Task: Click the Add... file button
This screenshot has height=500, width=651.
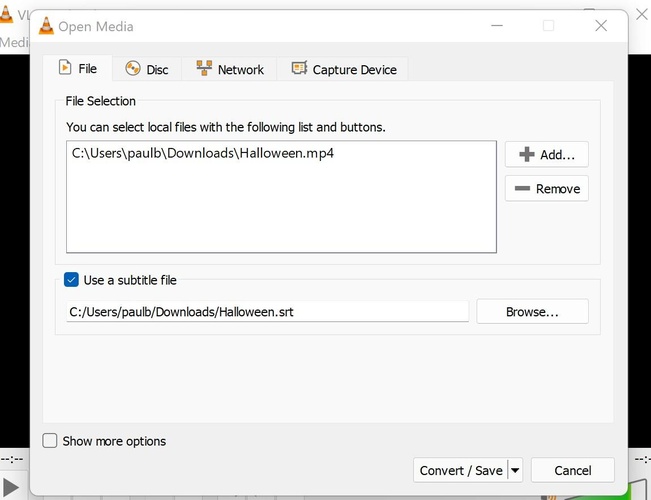Action: pos(546,154)
